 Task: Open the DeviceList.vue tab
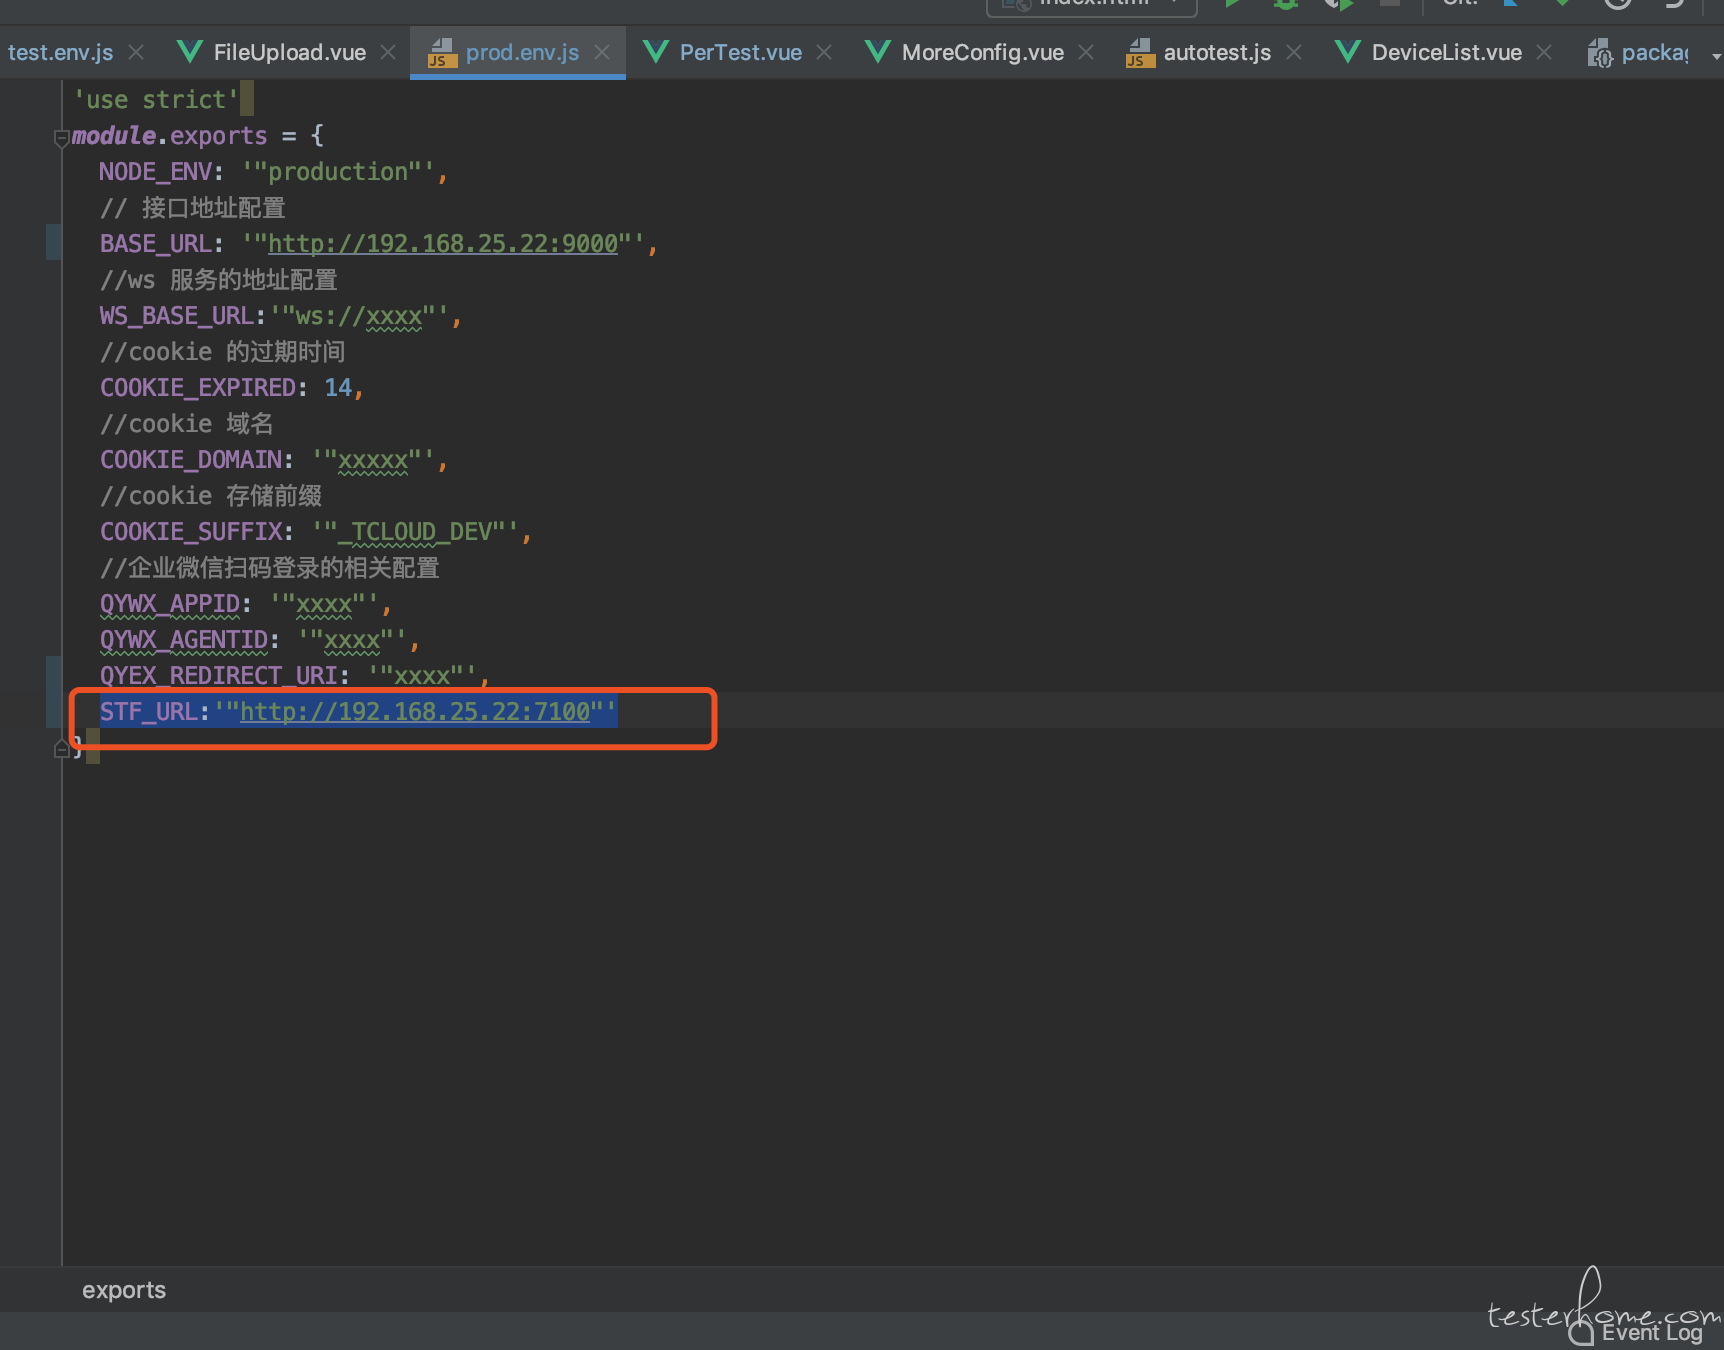[x=1446, y=52]
